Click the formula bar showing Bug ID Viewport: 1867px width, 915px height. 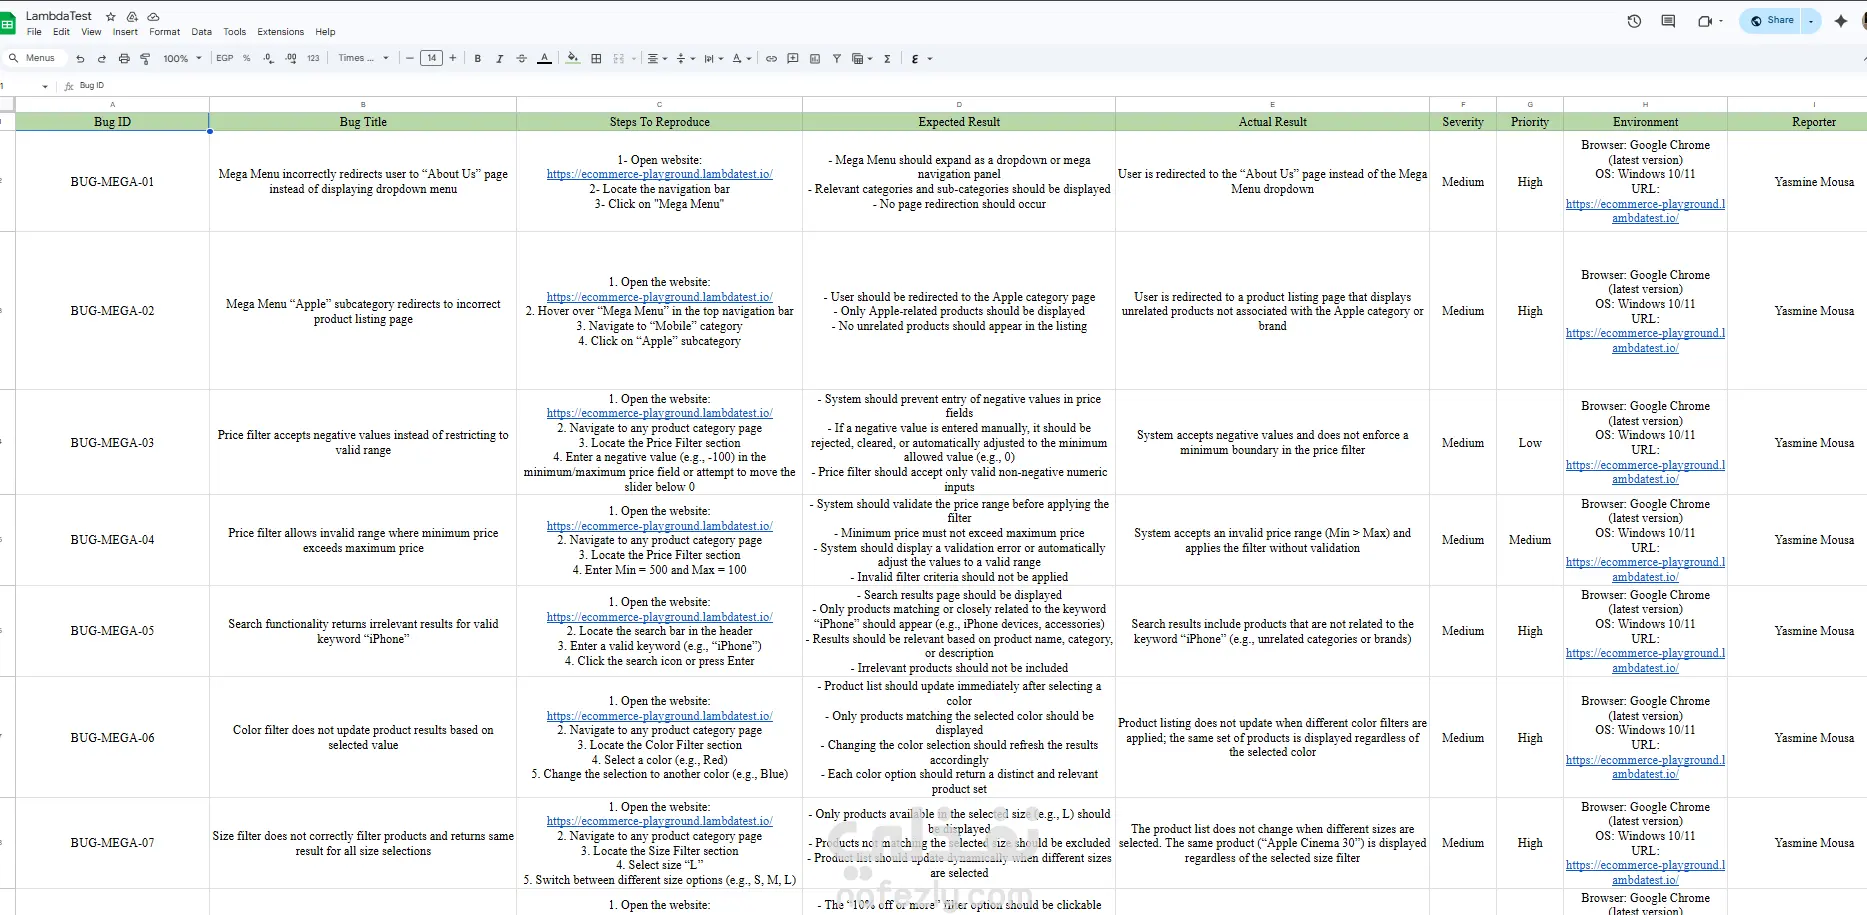tap(92, 86)
